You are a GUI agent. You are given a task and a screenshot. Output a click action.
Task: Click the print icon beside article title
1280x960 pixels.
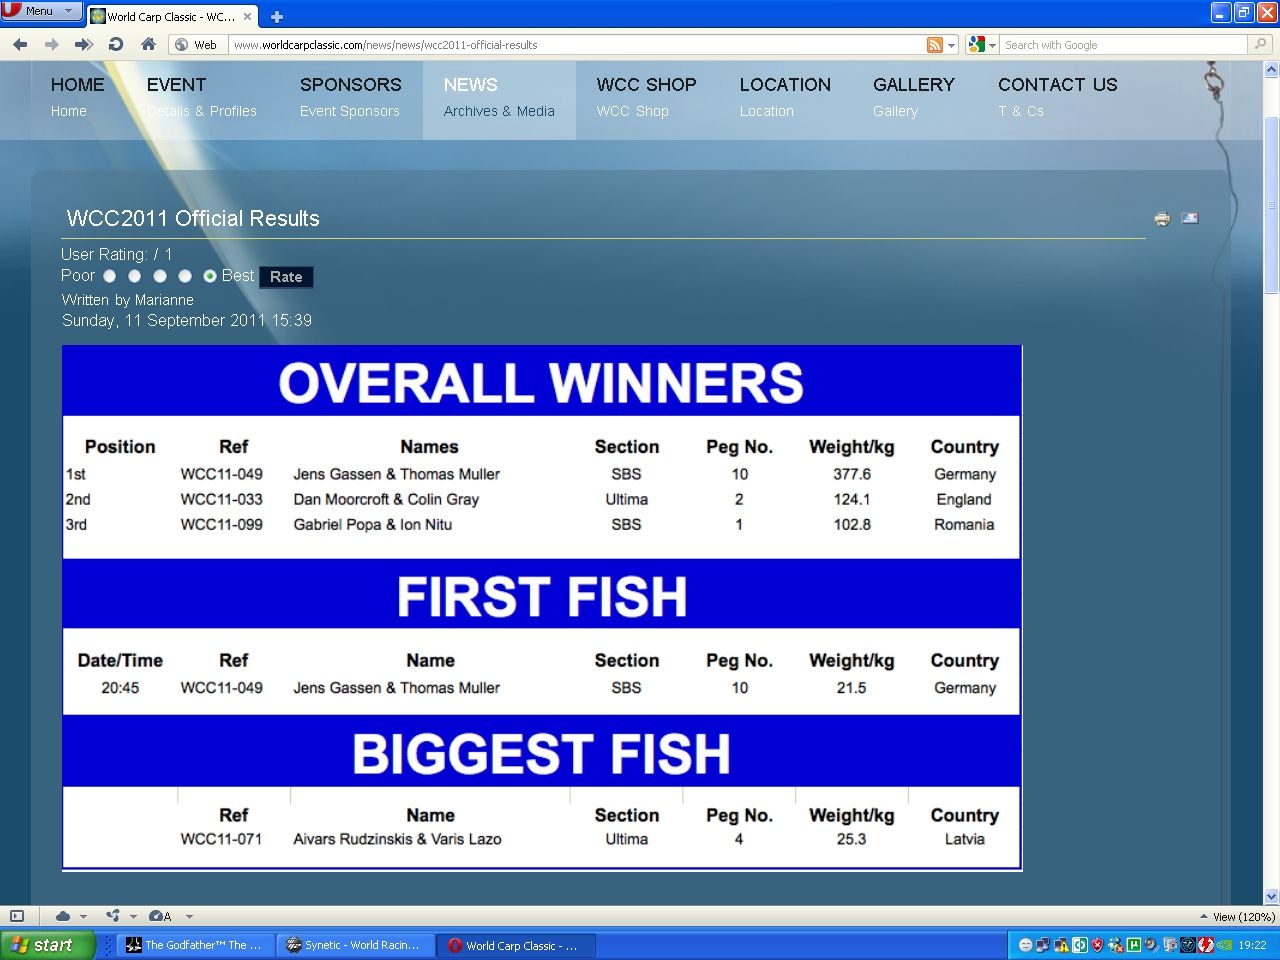(1162, 219)
